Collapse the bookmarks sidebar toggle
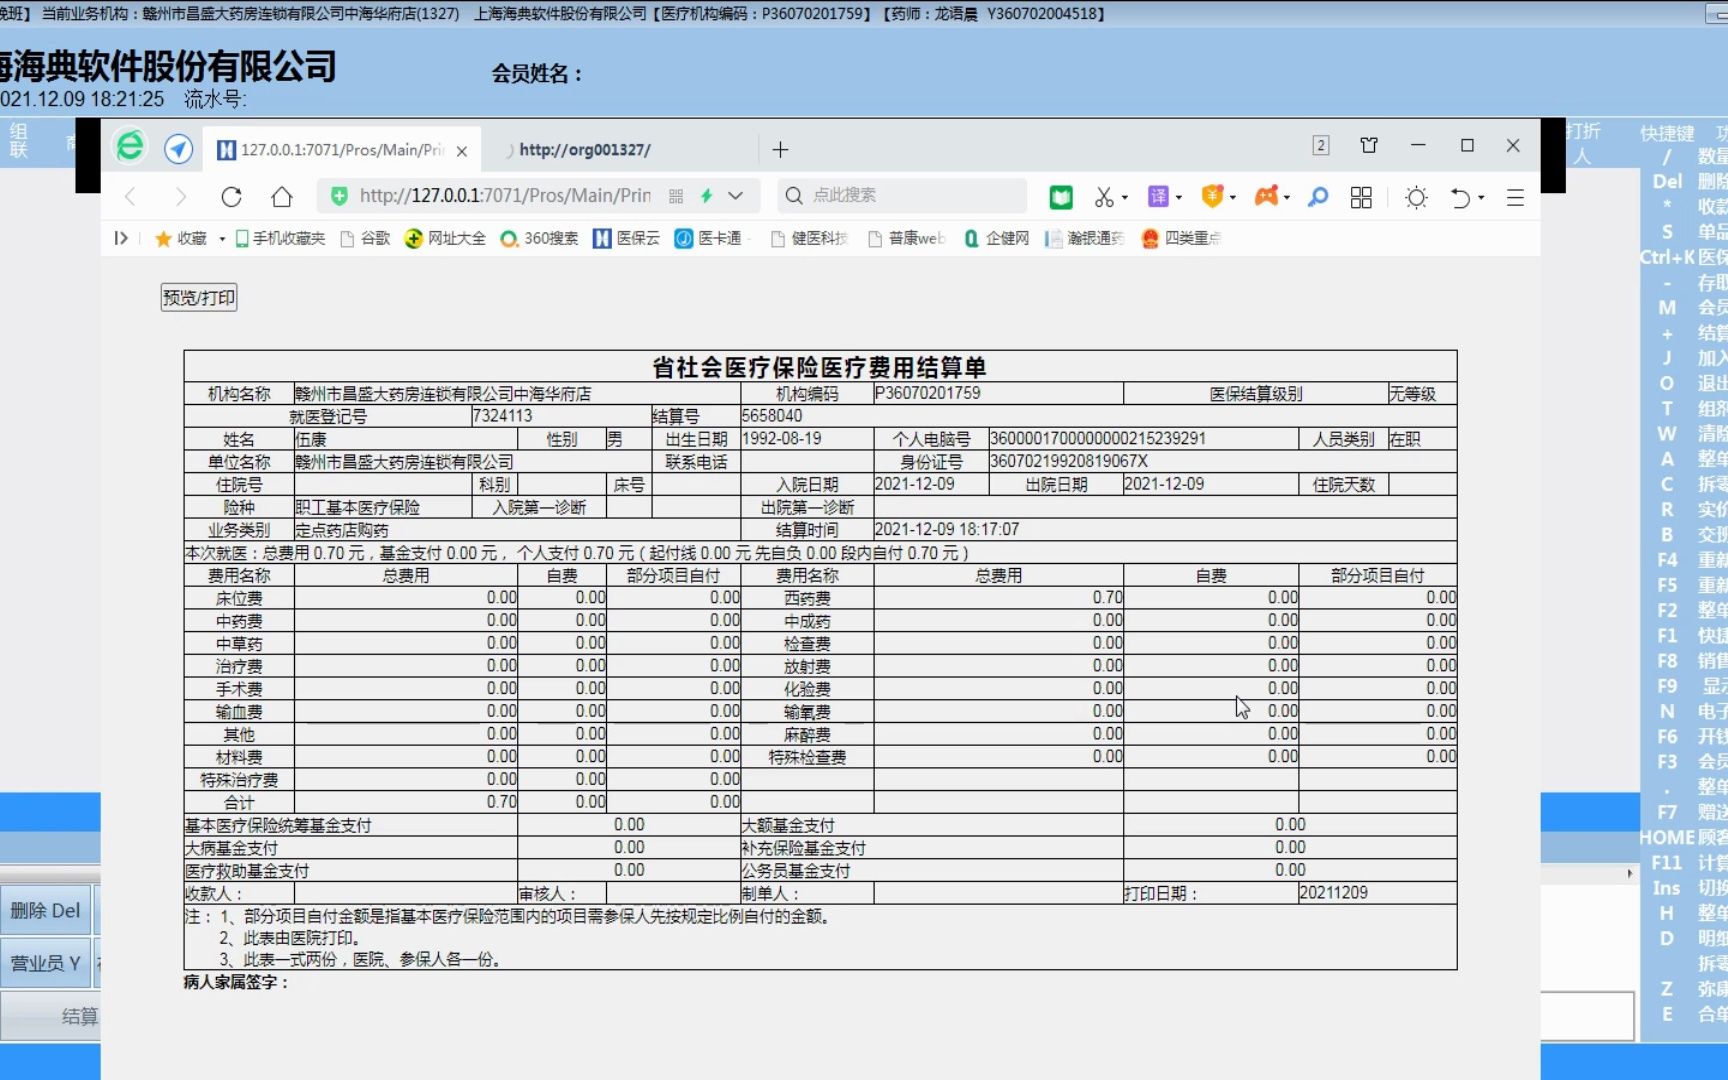Image resolution: width=1728 pixels, height=1080 pixels. tap(120, 238)
